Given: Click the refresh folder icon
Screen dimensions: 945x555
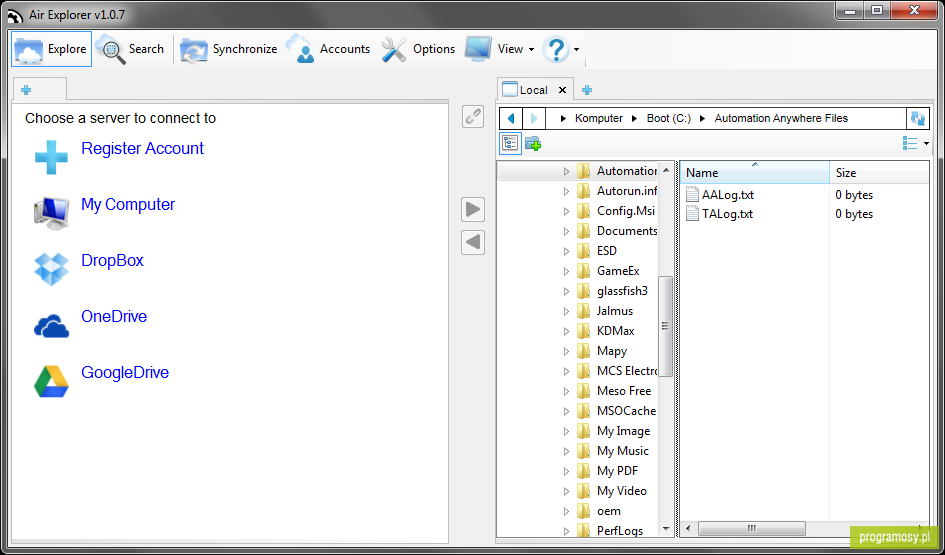Looking at the screenshot, I should (917, 119).
